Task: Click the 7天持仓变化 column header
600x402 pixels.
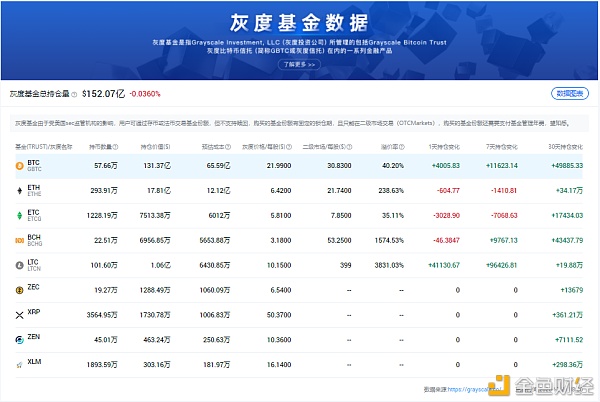Action: 502,147
